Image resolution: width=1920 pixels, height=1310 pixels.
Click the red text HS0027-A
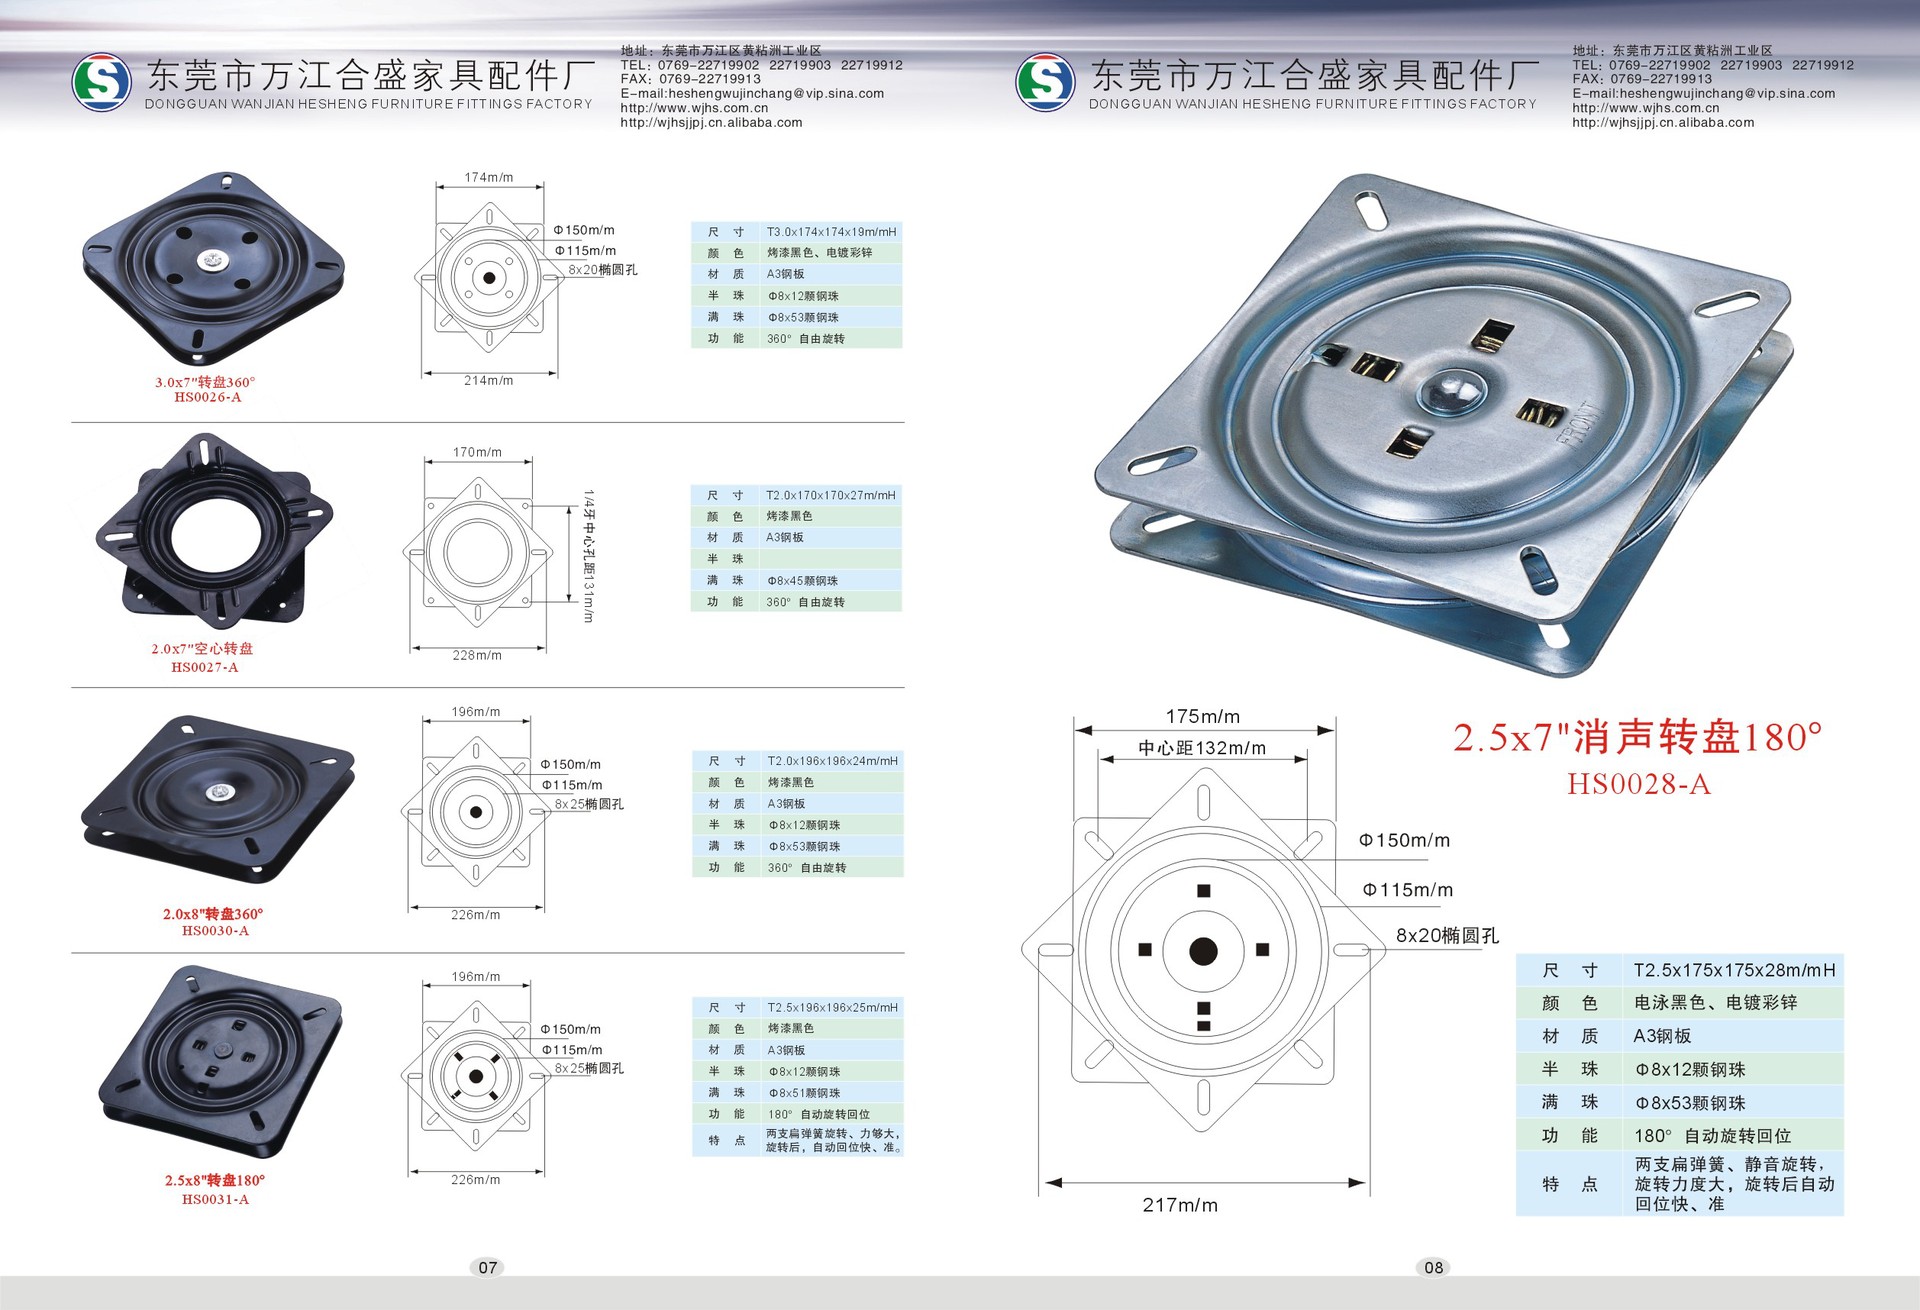click(x=205, y=667)
